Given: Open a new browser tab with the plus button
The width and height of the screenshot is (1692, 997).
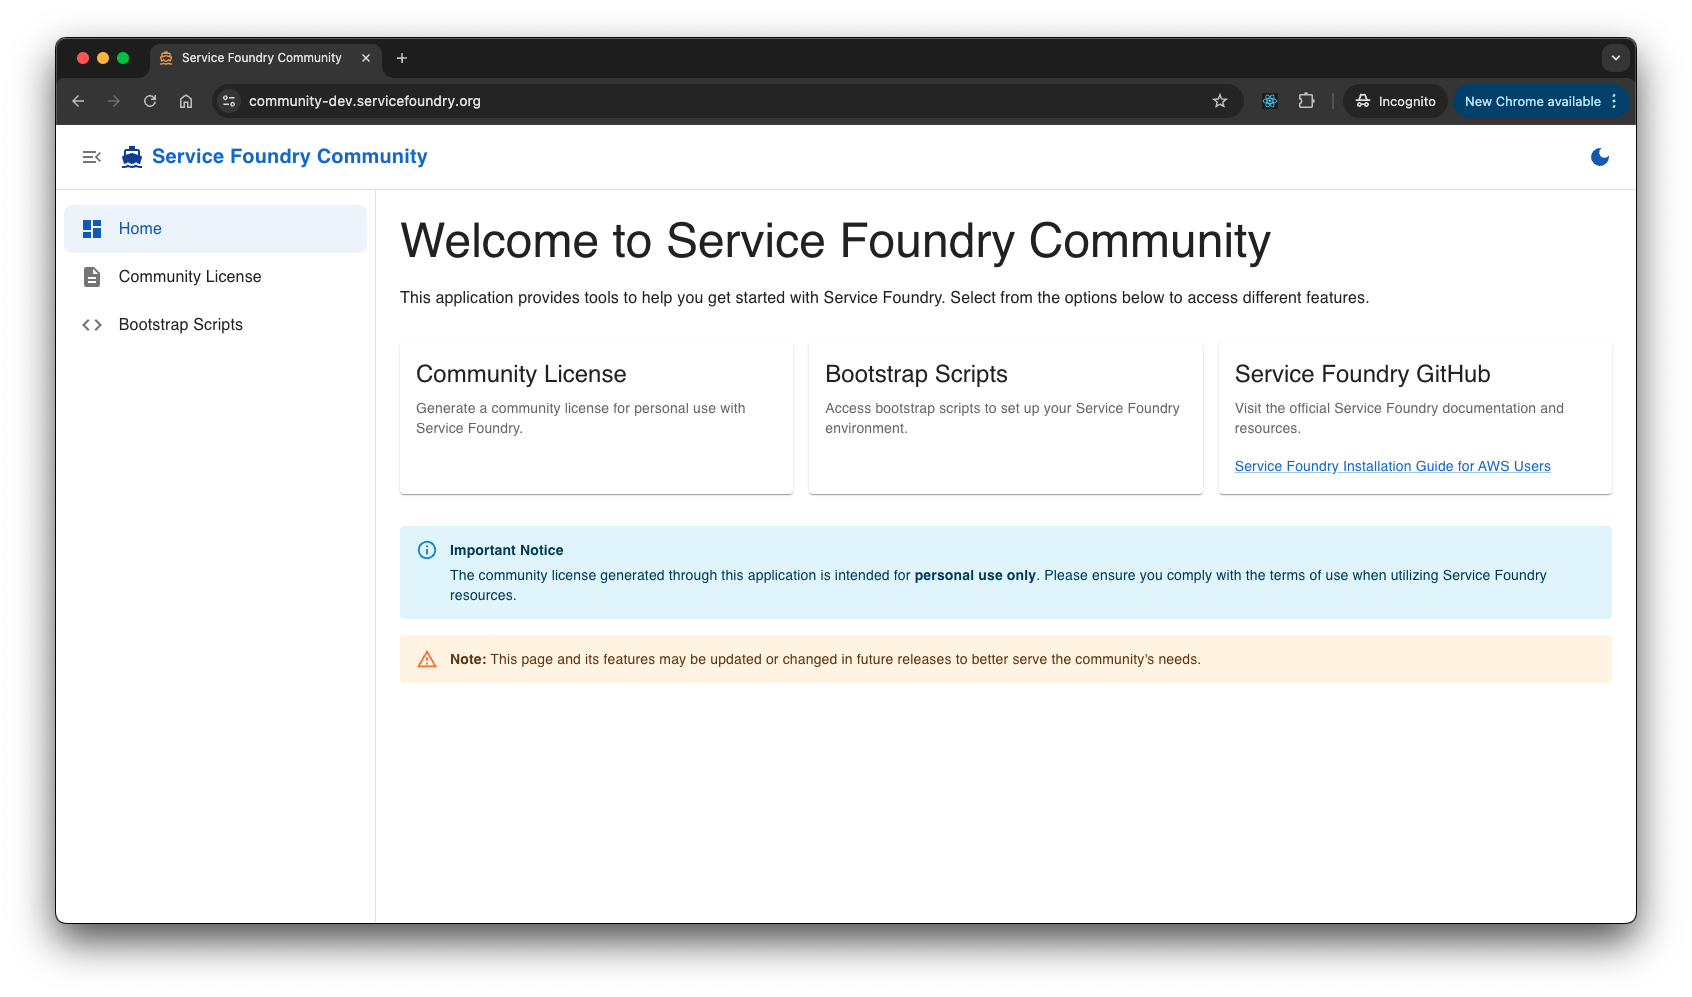Looking at the screenshot, I should coord(402,58).
